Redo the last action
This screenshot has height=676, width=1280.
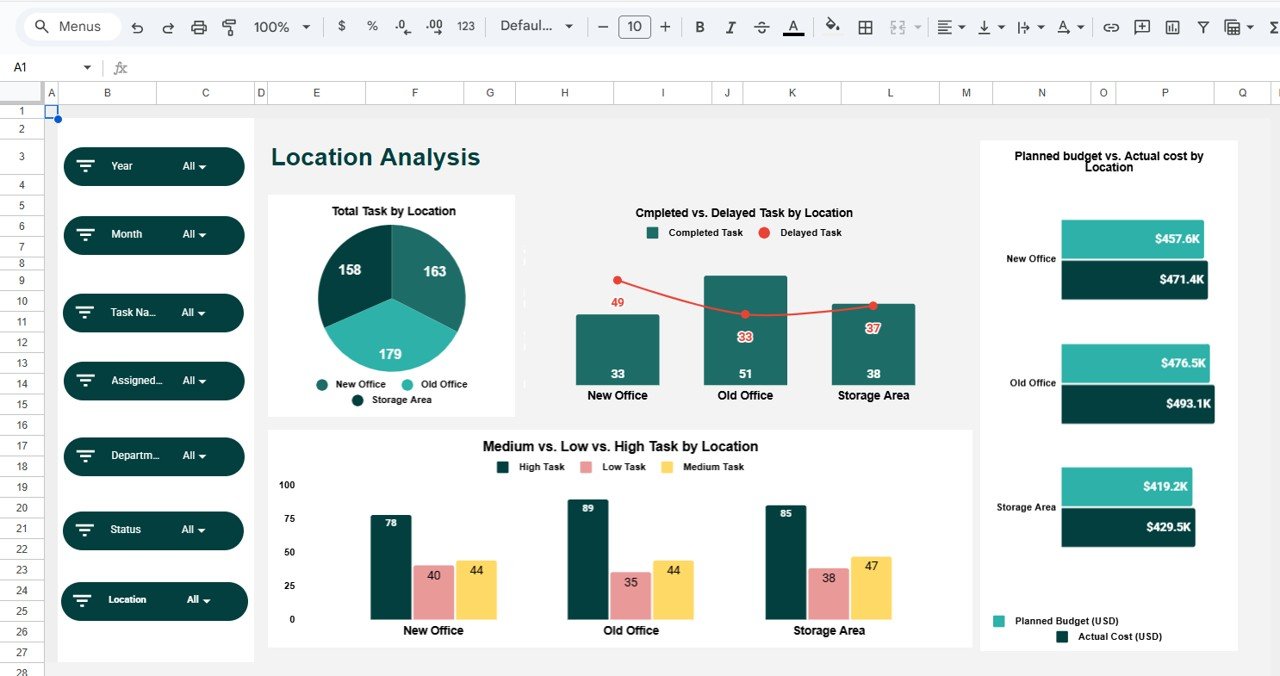coord(167,27)
